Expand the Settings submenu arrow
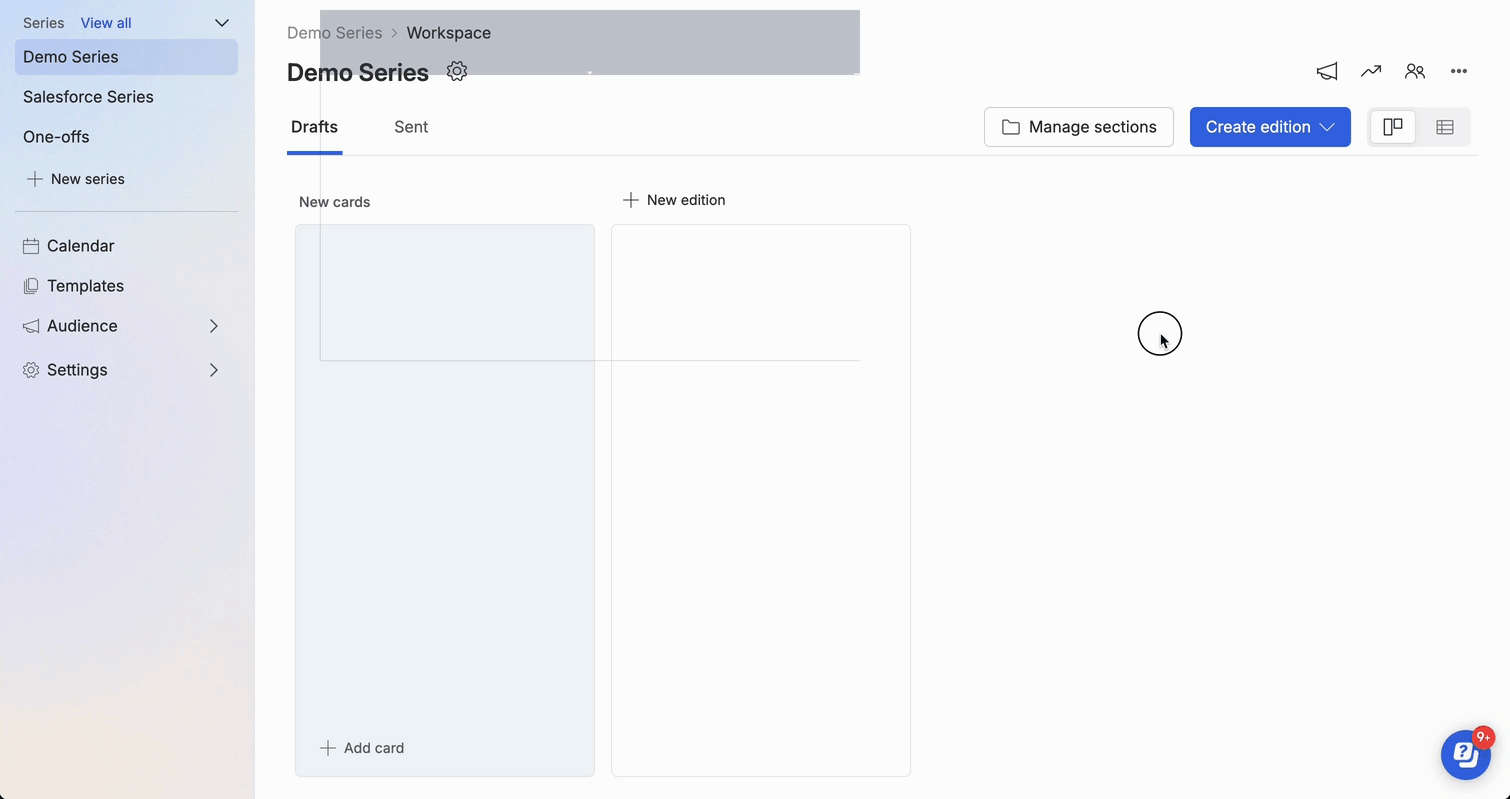Image resolution: width=1510 pixels, height=799 pixels. (214, 370)
